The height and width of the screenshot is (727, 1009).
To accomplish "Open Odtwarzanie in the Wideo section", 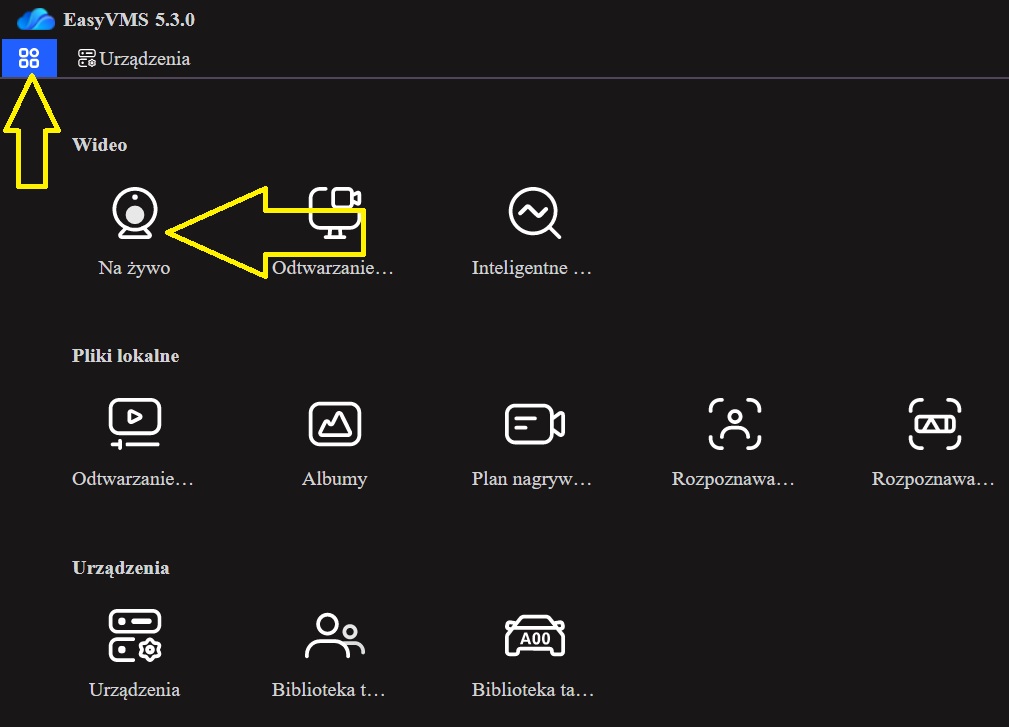I will click(333, 232).
